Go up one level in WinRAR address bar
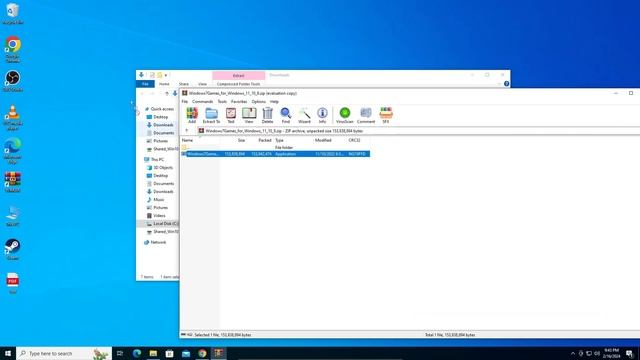This screenshot has width=640, height=360. click(x=187, y=131)
